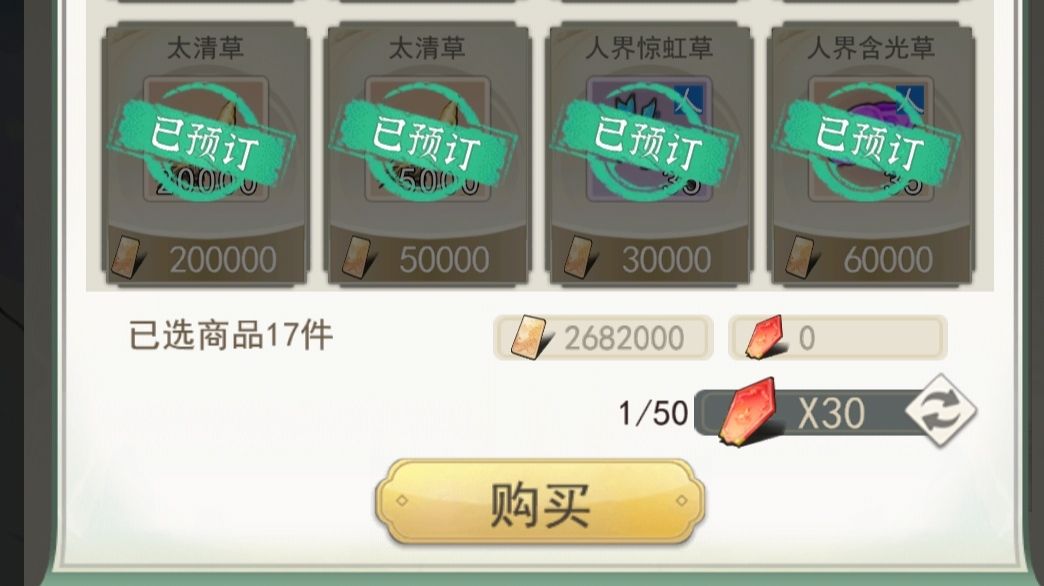Image resolution: width=1044 pixels, height=586 pixels.
Task: Click the currency card icon next to 200000
Action: (127, 257)
